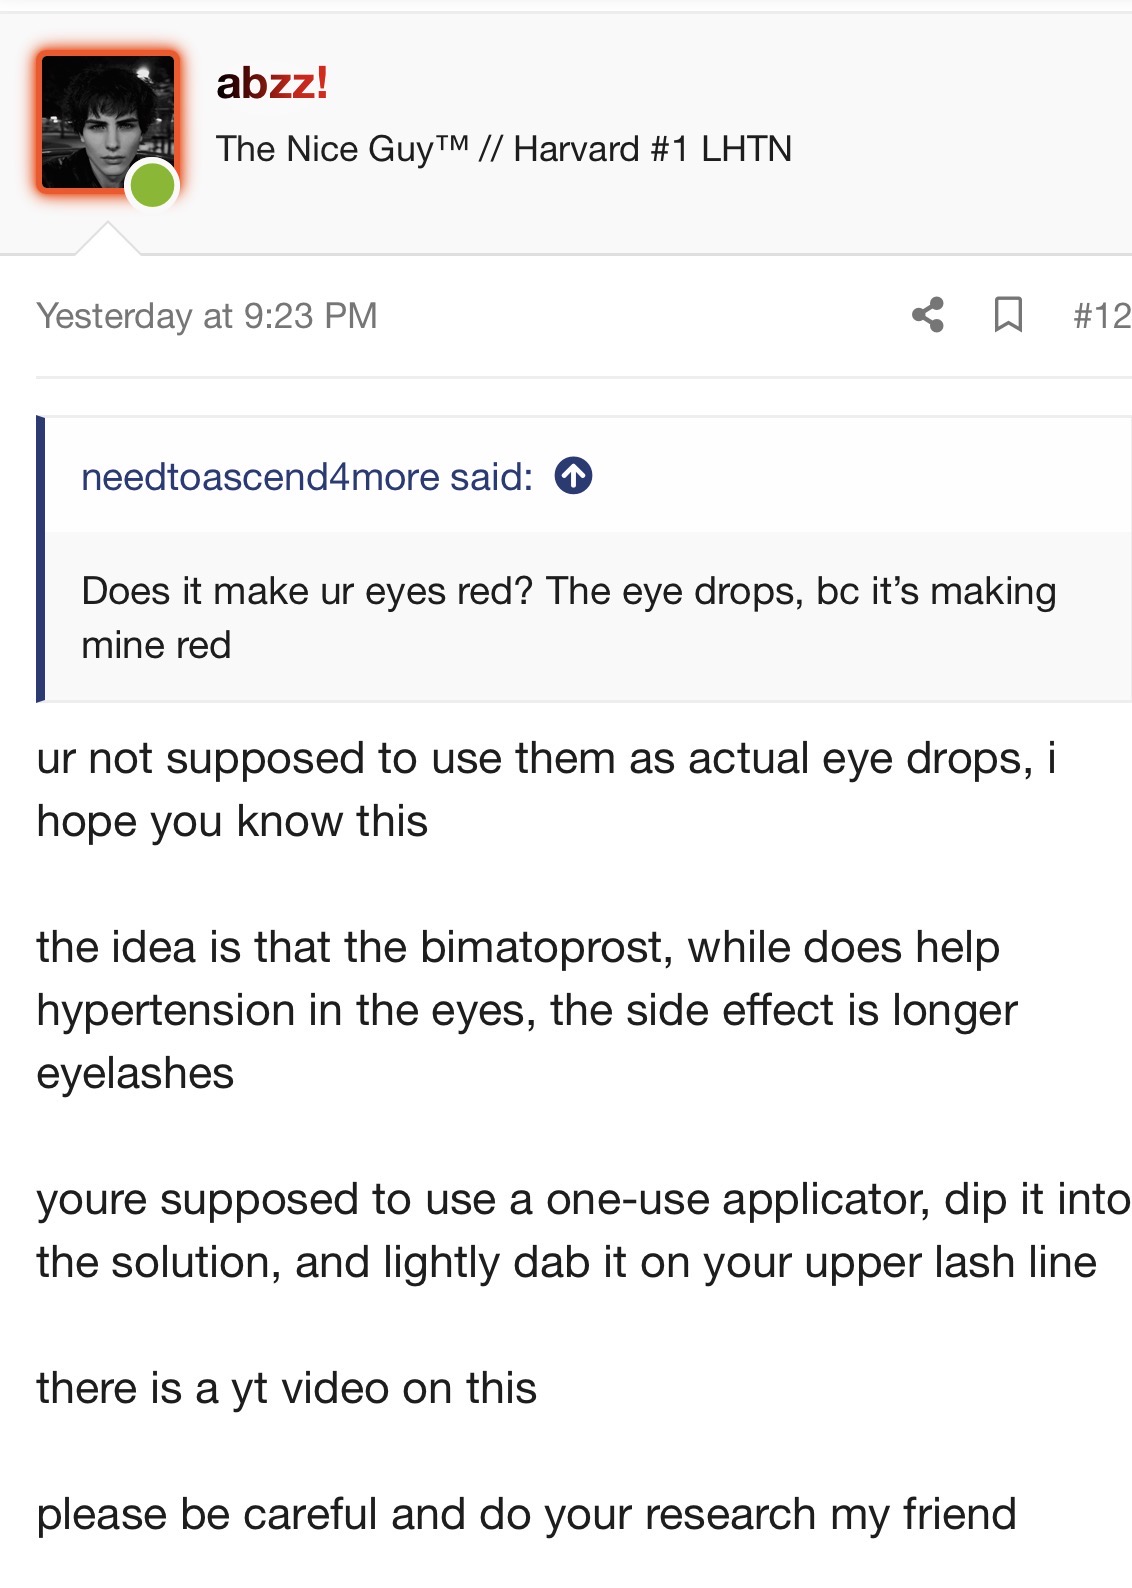Open the abzz! username profile link

point(272,83)
